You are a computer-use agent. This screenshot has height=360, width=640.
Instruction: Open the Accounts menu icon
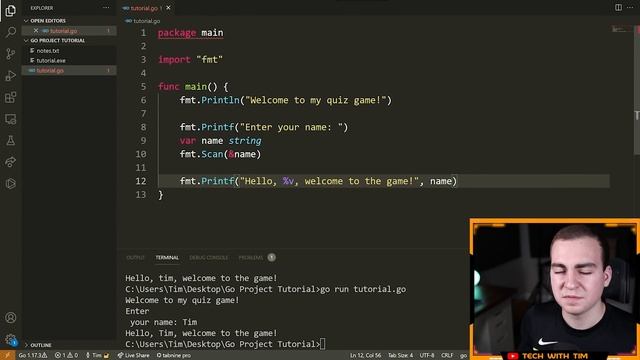(x=11, y=318)
